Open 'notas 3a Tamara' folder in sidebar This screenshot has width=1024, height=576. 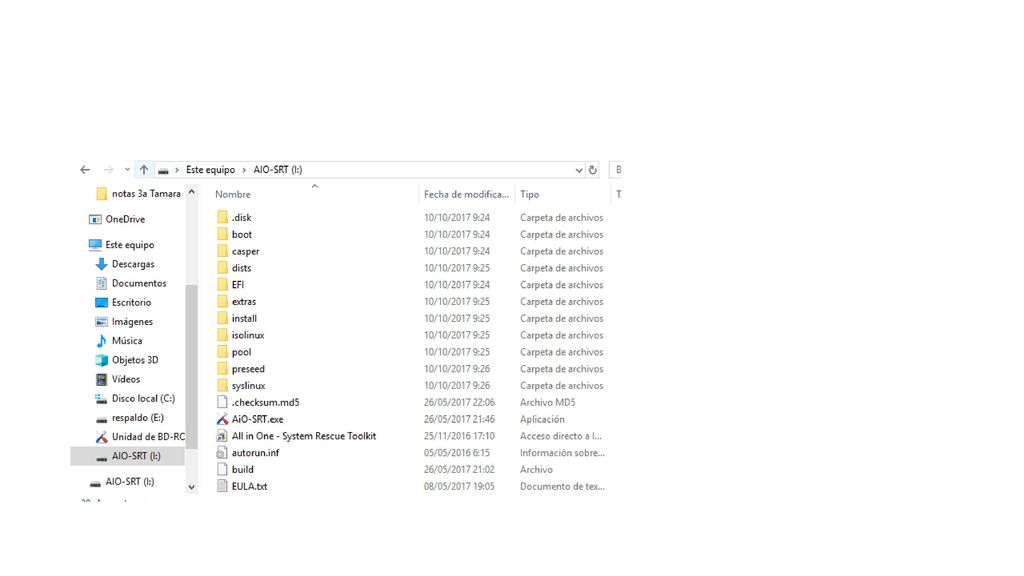(138, 194)
